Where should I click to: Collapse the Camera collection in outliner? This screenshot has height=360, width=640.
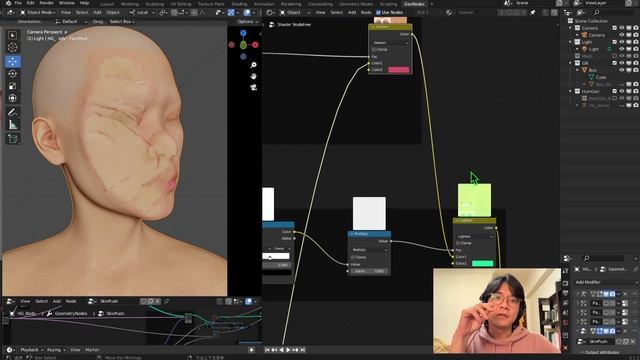[571, 28]
